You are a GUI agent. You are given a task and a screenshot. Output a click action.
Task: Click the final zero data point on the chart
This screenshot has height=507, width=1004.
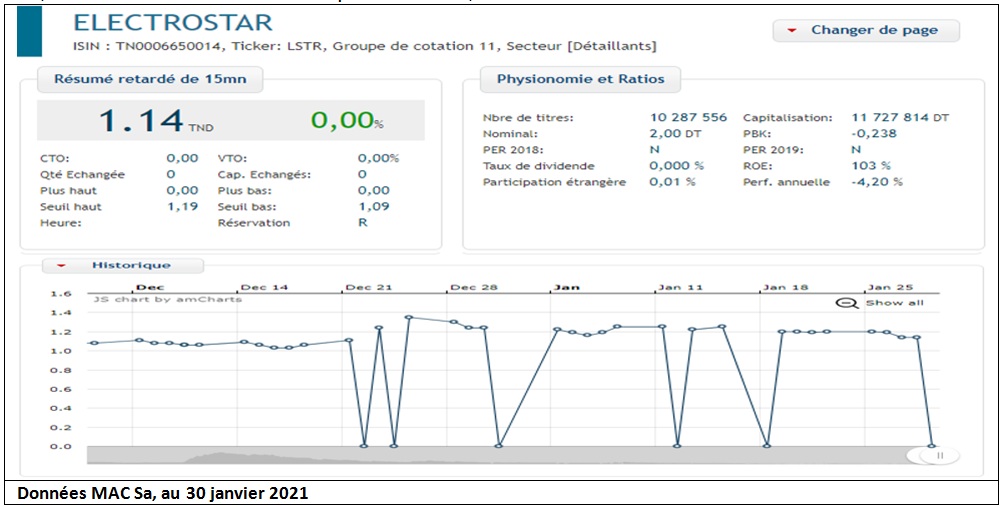click(932, 446)
